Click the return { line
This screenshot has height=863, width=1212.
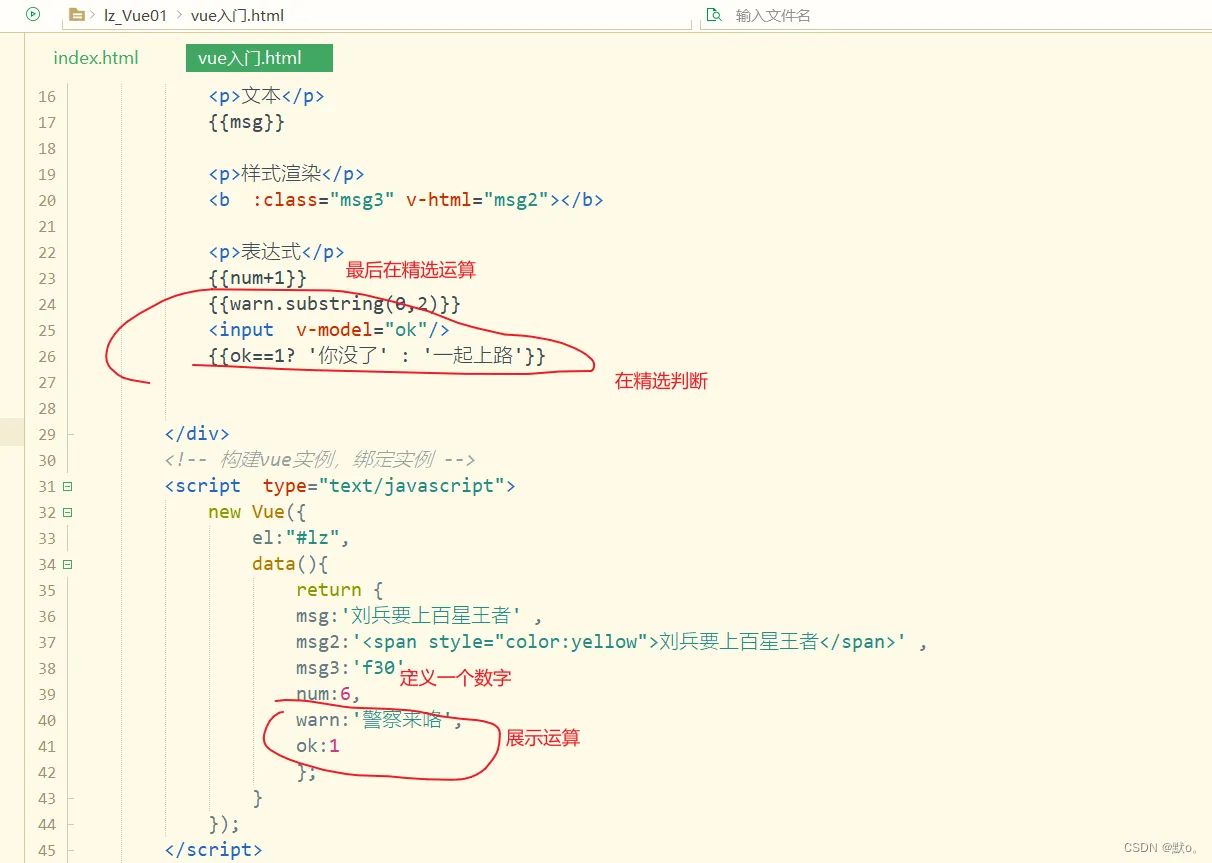[340, 590]
